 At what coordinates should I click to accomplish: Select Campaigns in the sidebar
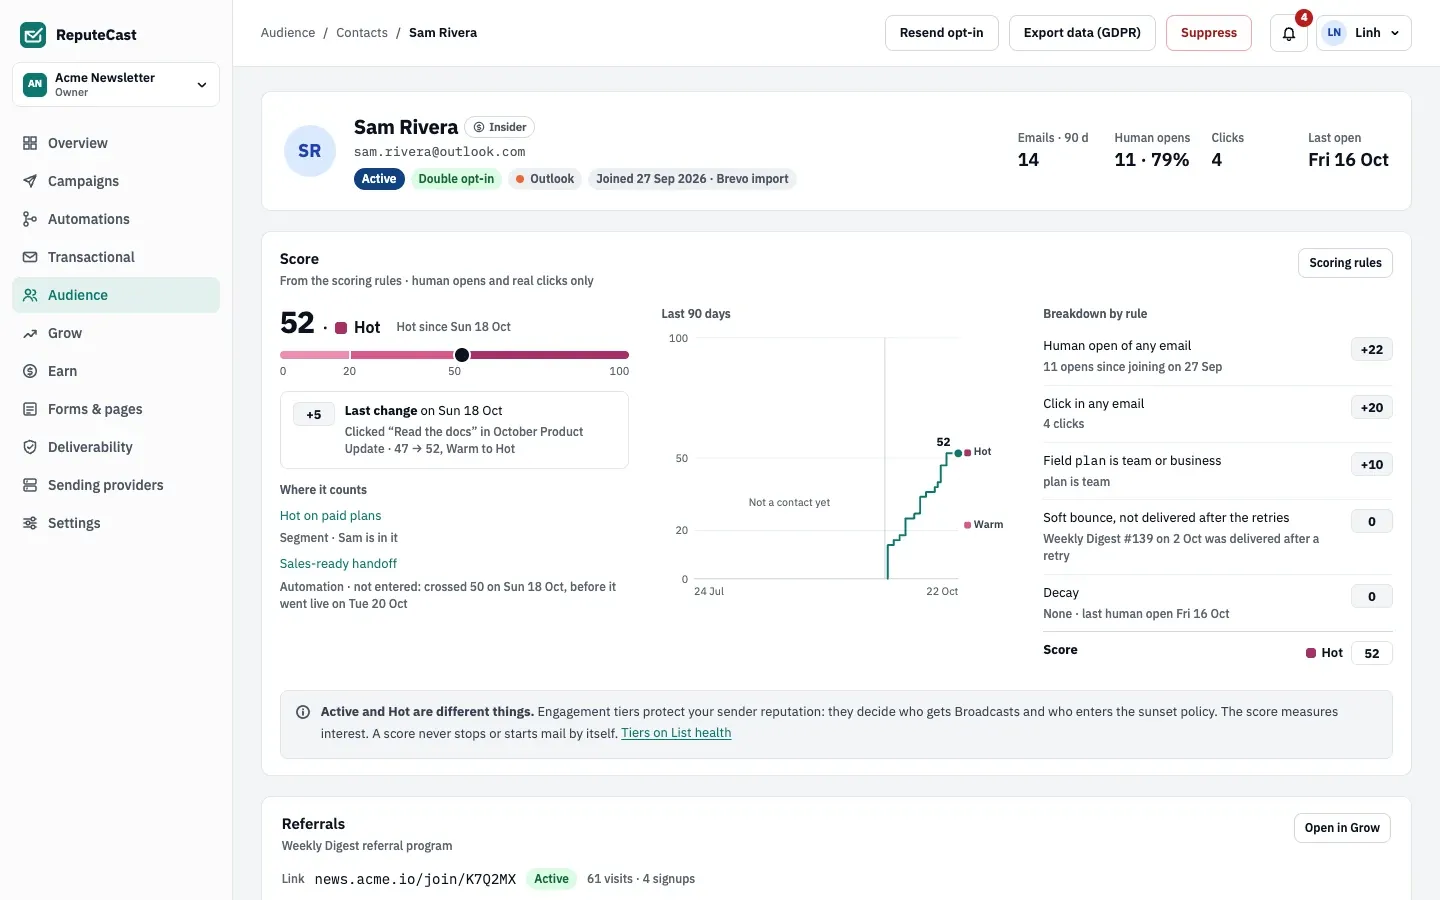[116, 181]
